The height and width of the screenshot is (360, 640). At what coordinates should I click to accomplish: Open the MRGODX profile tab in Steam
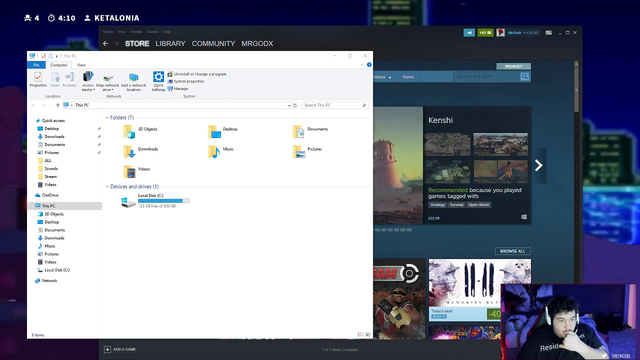pyautogui.click(x=257, y=44)
